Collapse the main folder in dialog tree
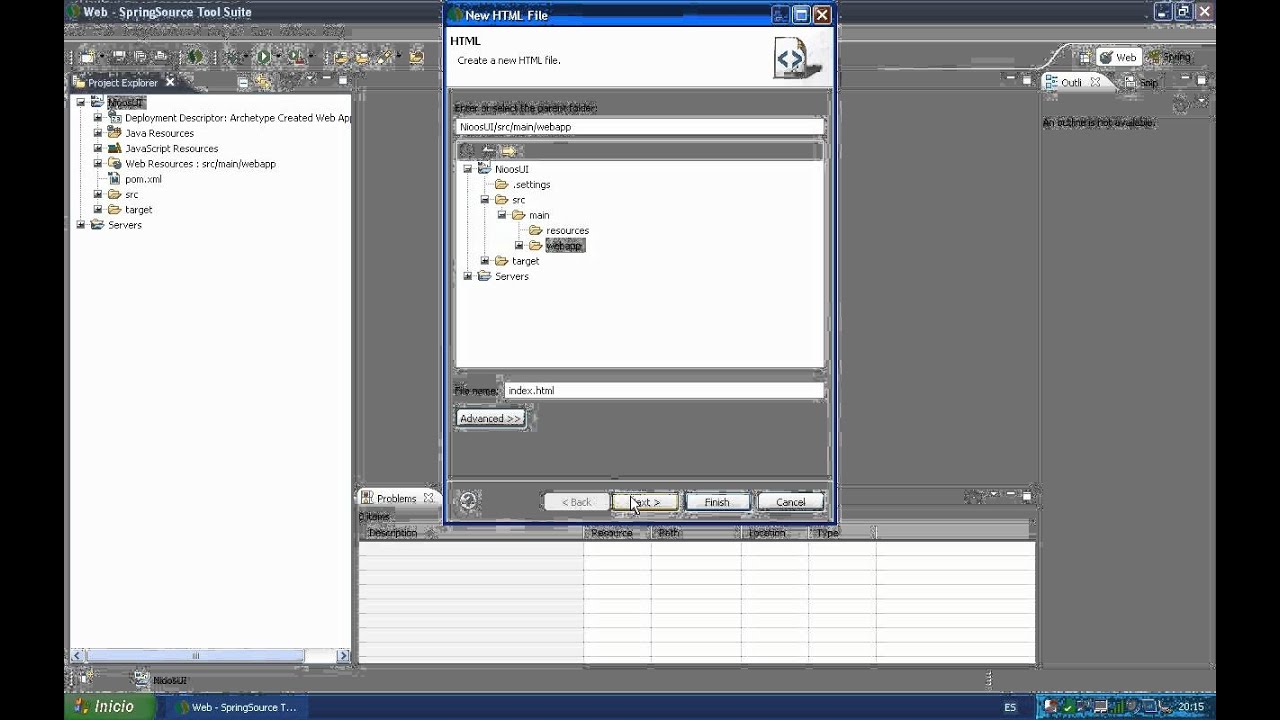The image size is (1280, 720). point(502,215)
